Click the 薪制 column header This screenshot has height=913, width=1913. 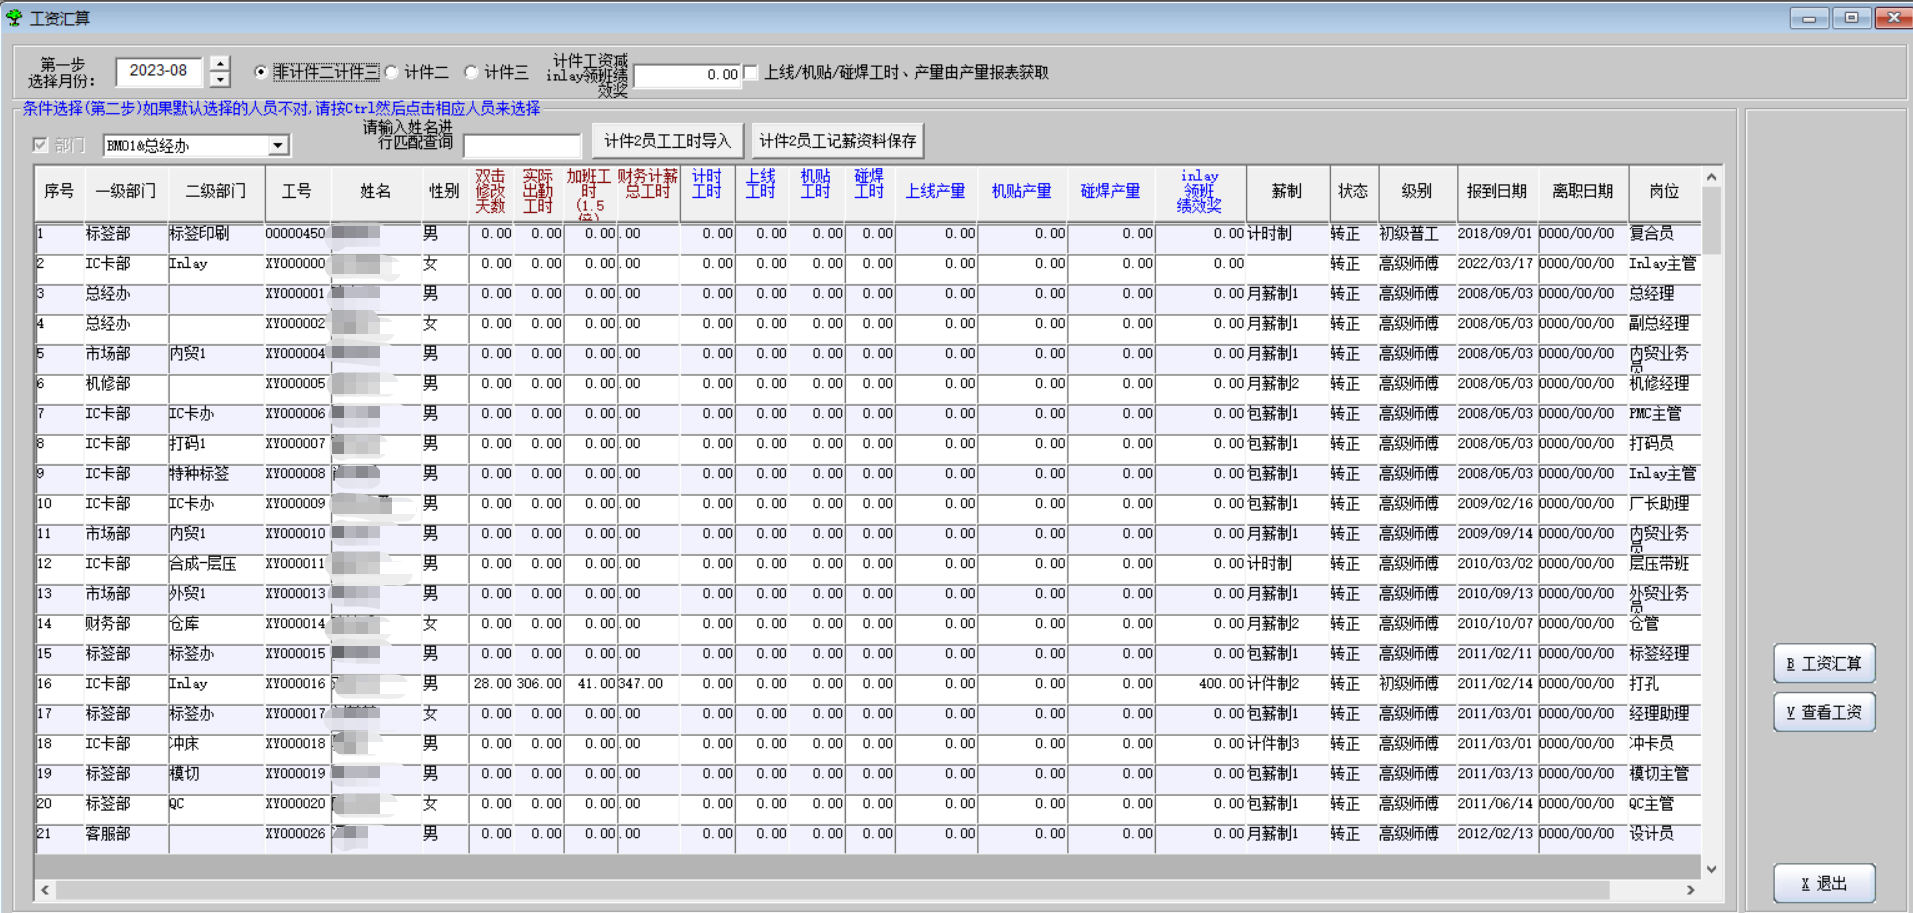(1287, 192)
